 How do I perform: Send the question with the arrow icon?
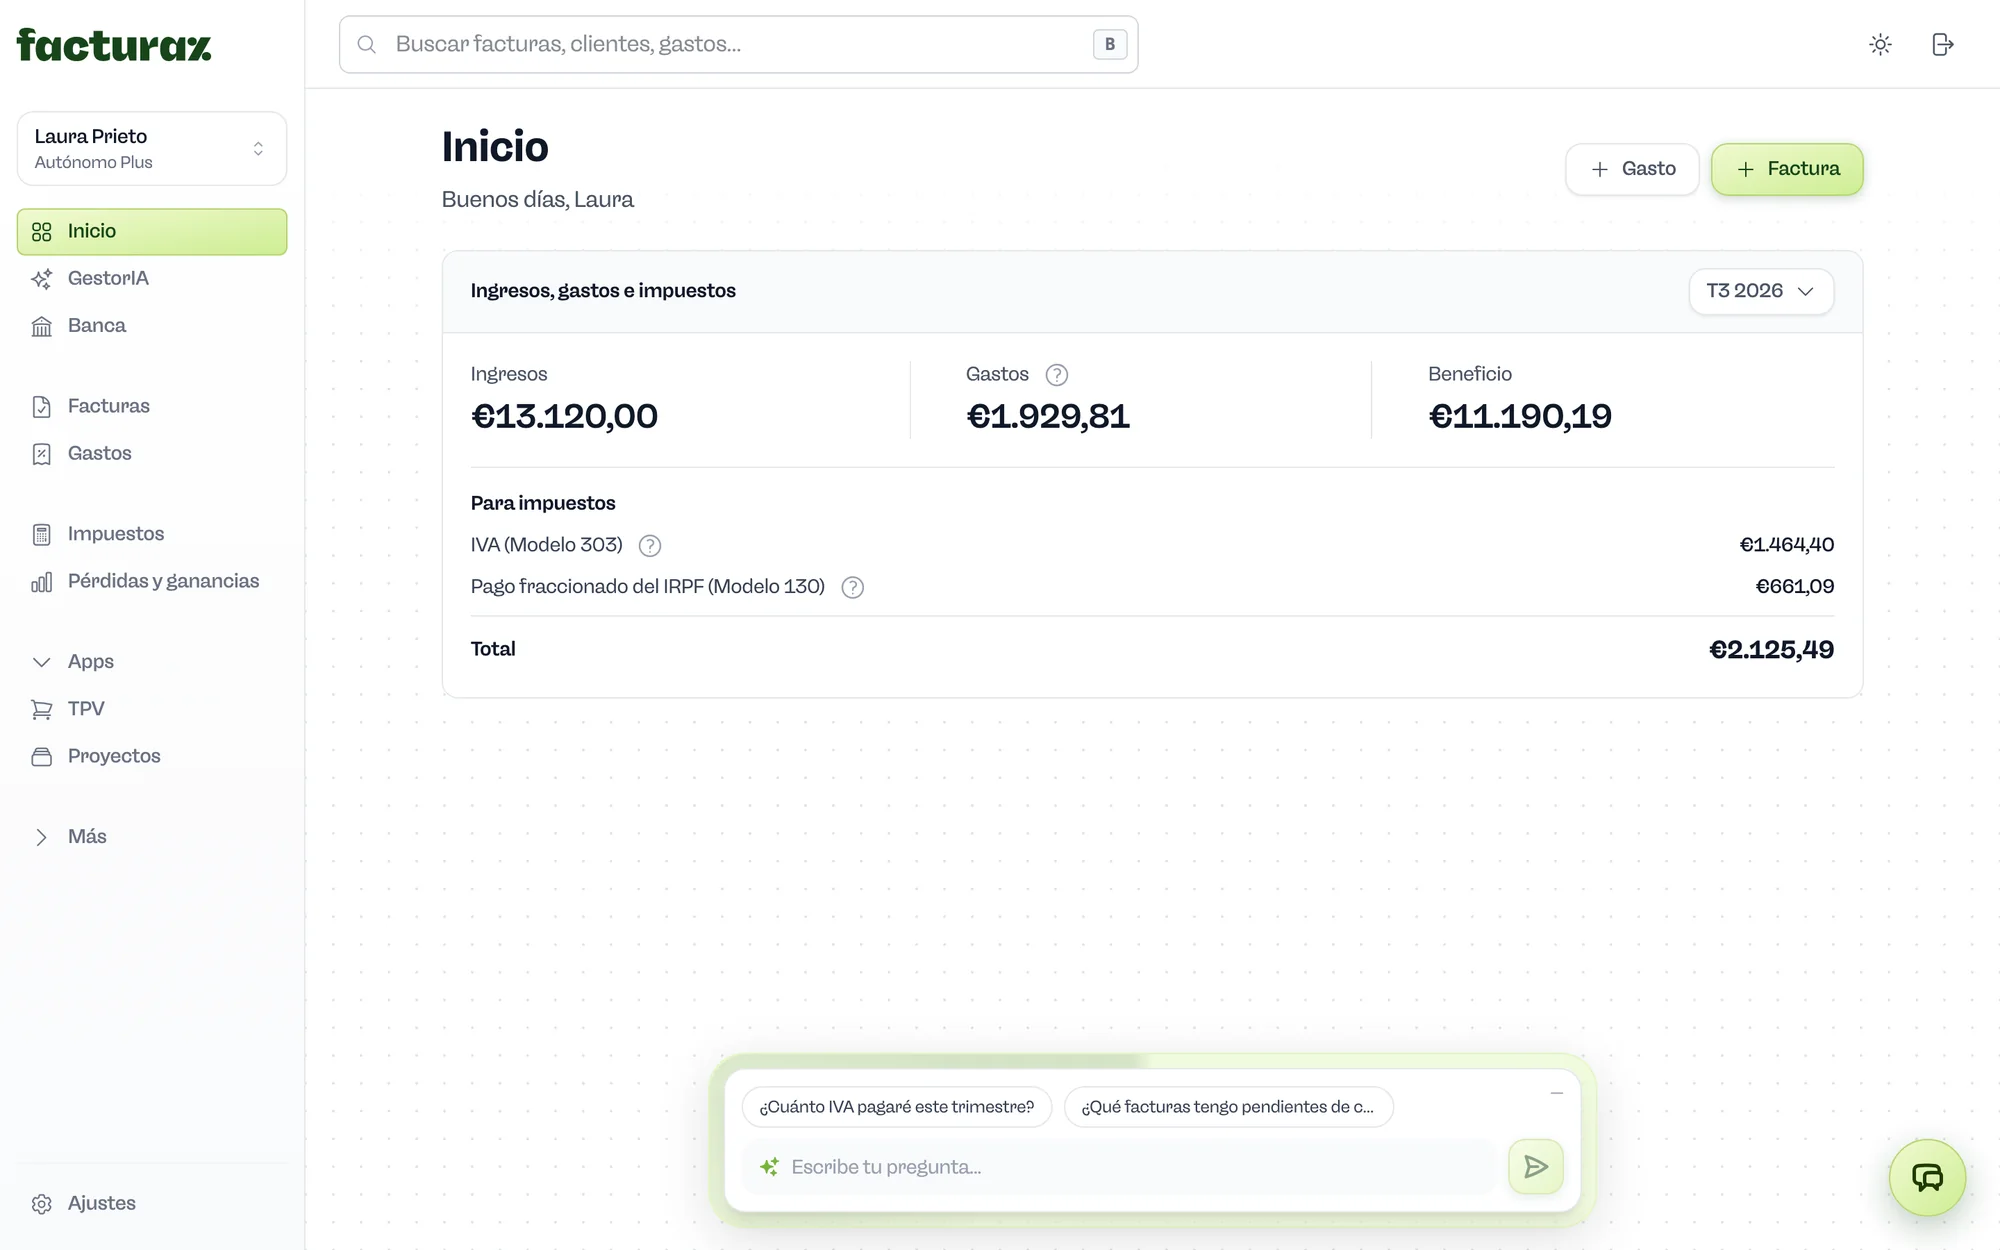pos(1536,1166)
